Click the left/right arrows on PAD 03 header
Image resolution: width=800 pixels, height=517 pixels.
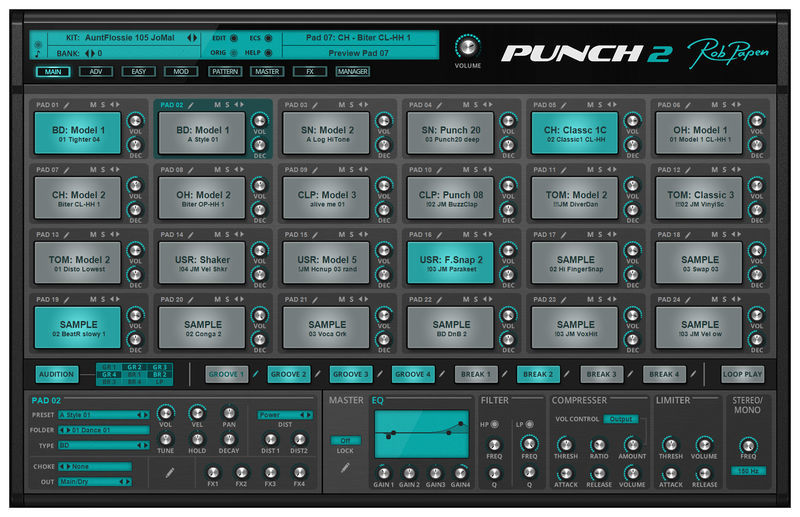363,105
